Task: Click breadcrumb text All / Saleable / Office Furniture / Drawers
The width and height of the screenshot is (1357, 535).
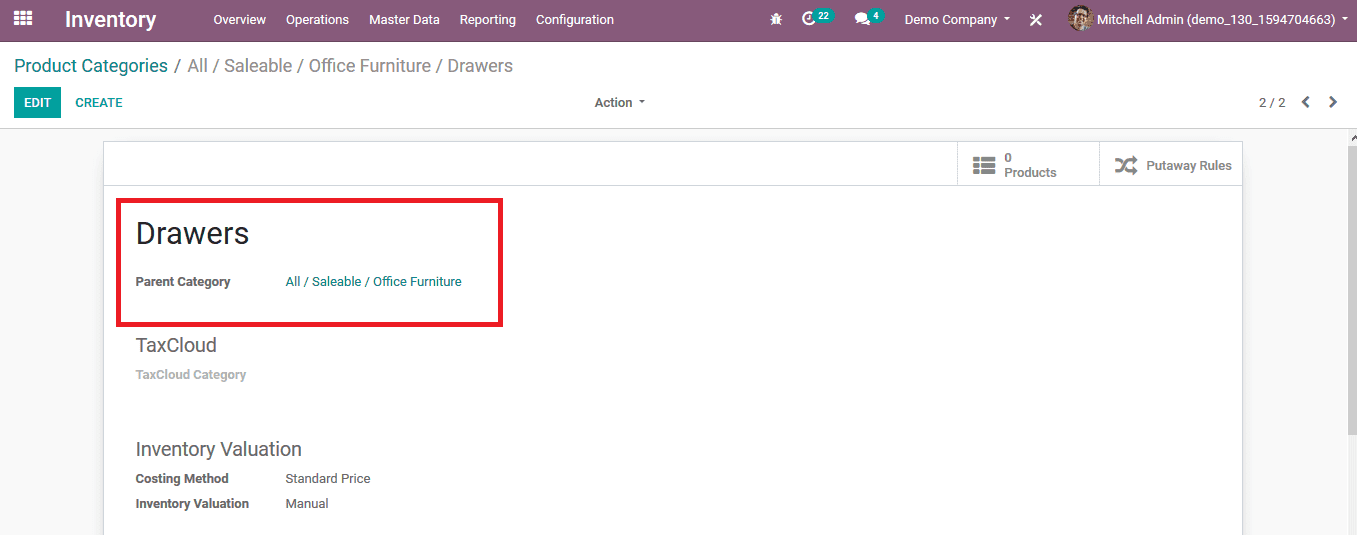Action: click(350, 66)
